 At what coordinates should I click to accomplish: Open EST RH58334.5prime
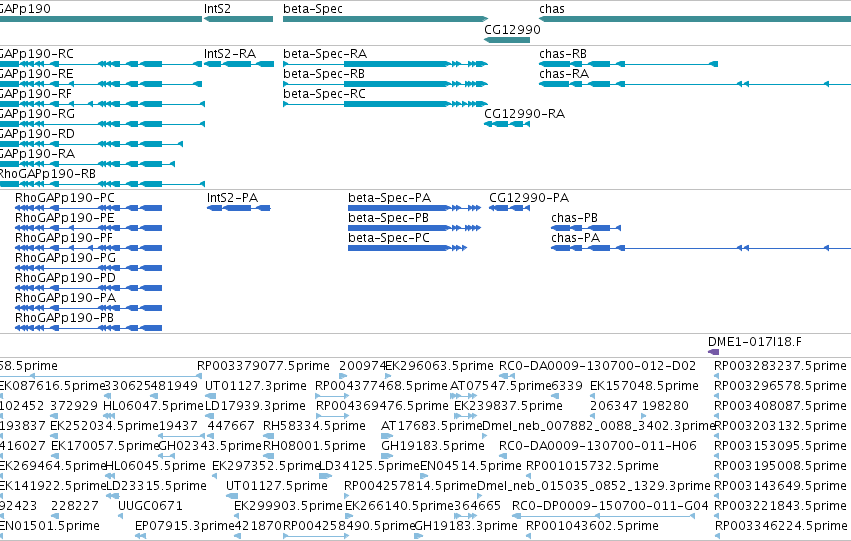tap(314, 427)
